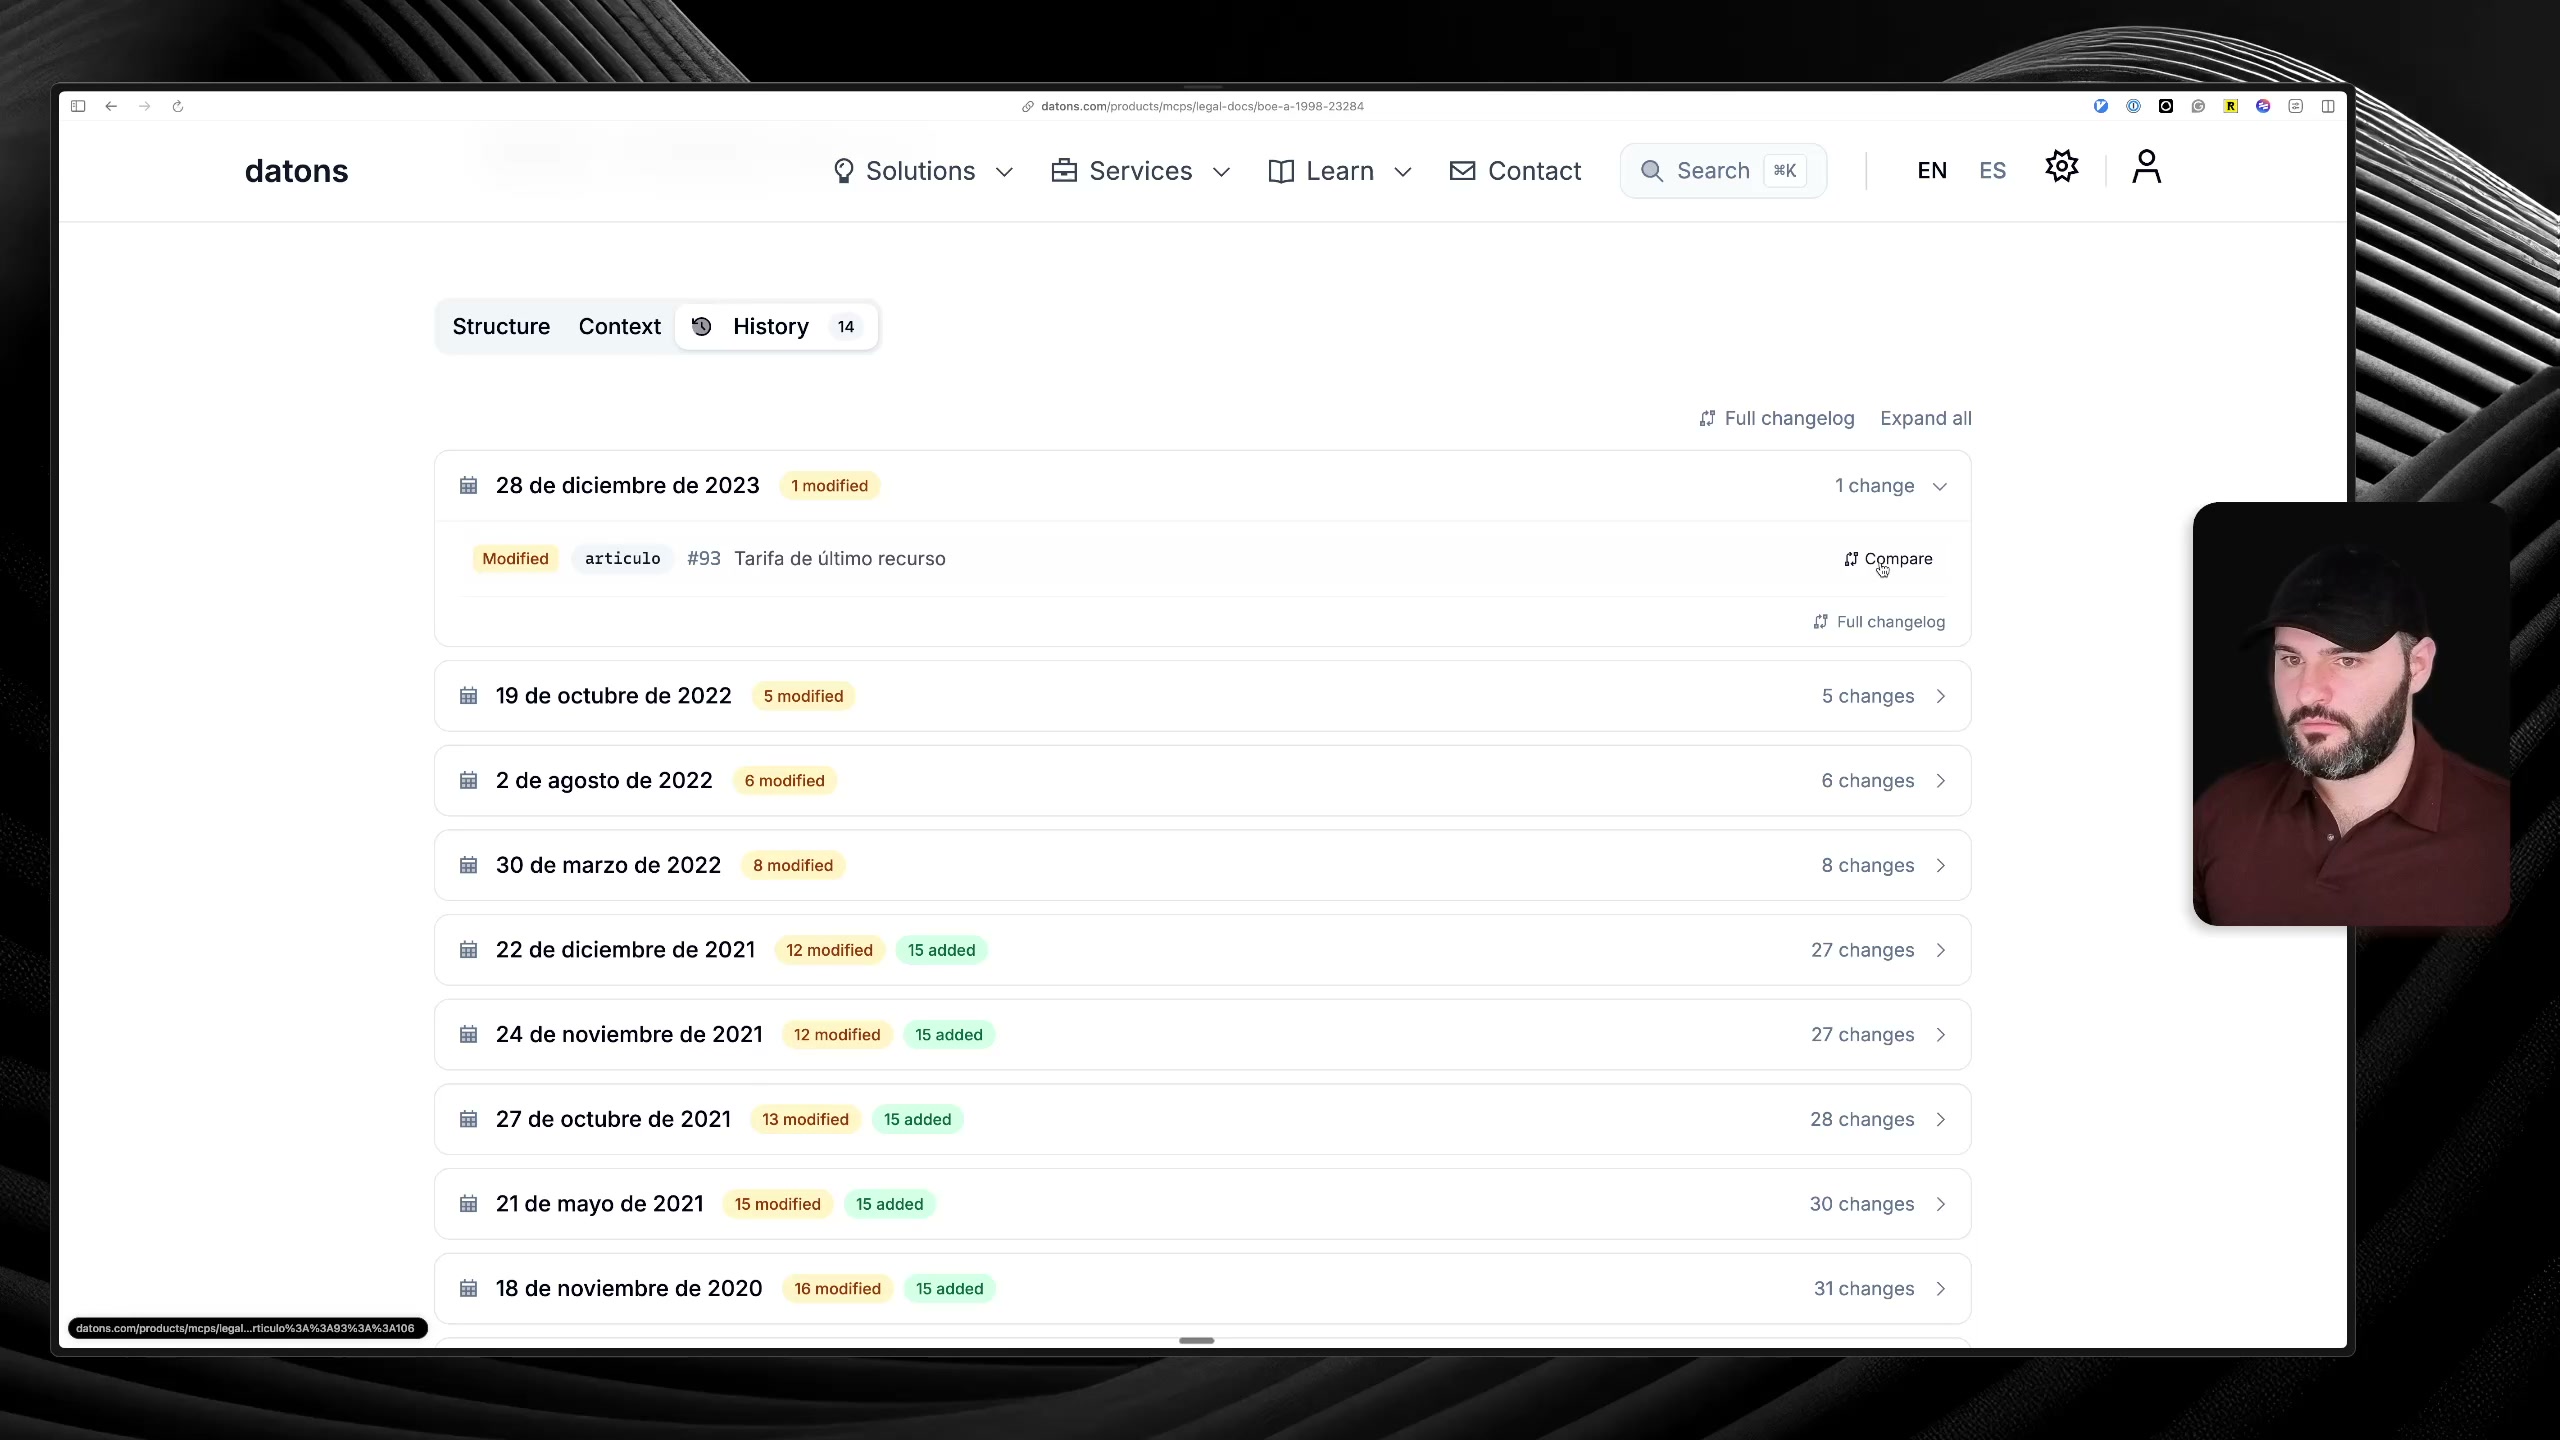Viewport: 2560px width, 1440px height.
Task: Open the user account icon
Action: (2146, 167)
